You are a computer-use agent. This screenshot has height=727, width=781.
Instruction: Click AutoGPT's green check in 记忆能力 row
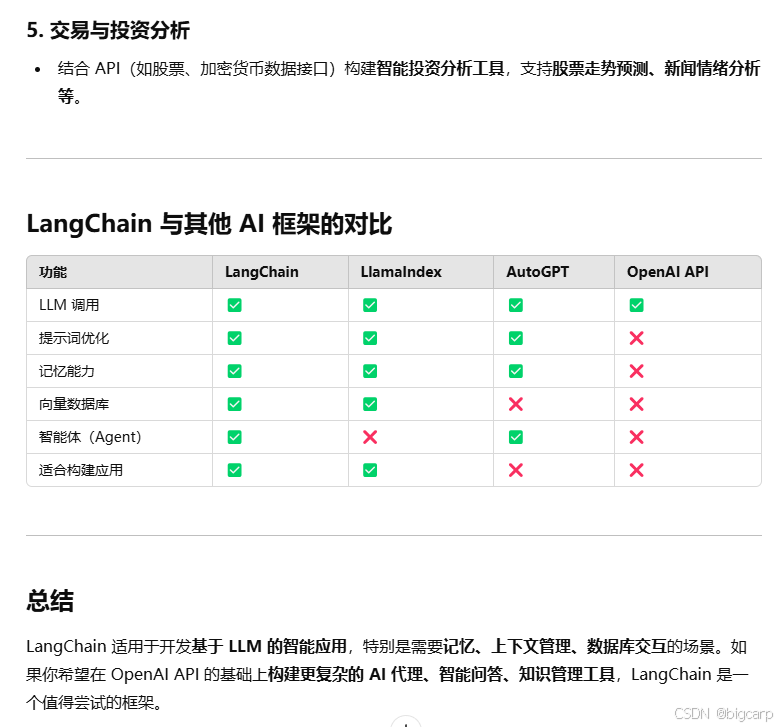coord(516,371)
